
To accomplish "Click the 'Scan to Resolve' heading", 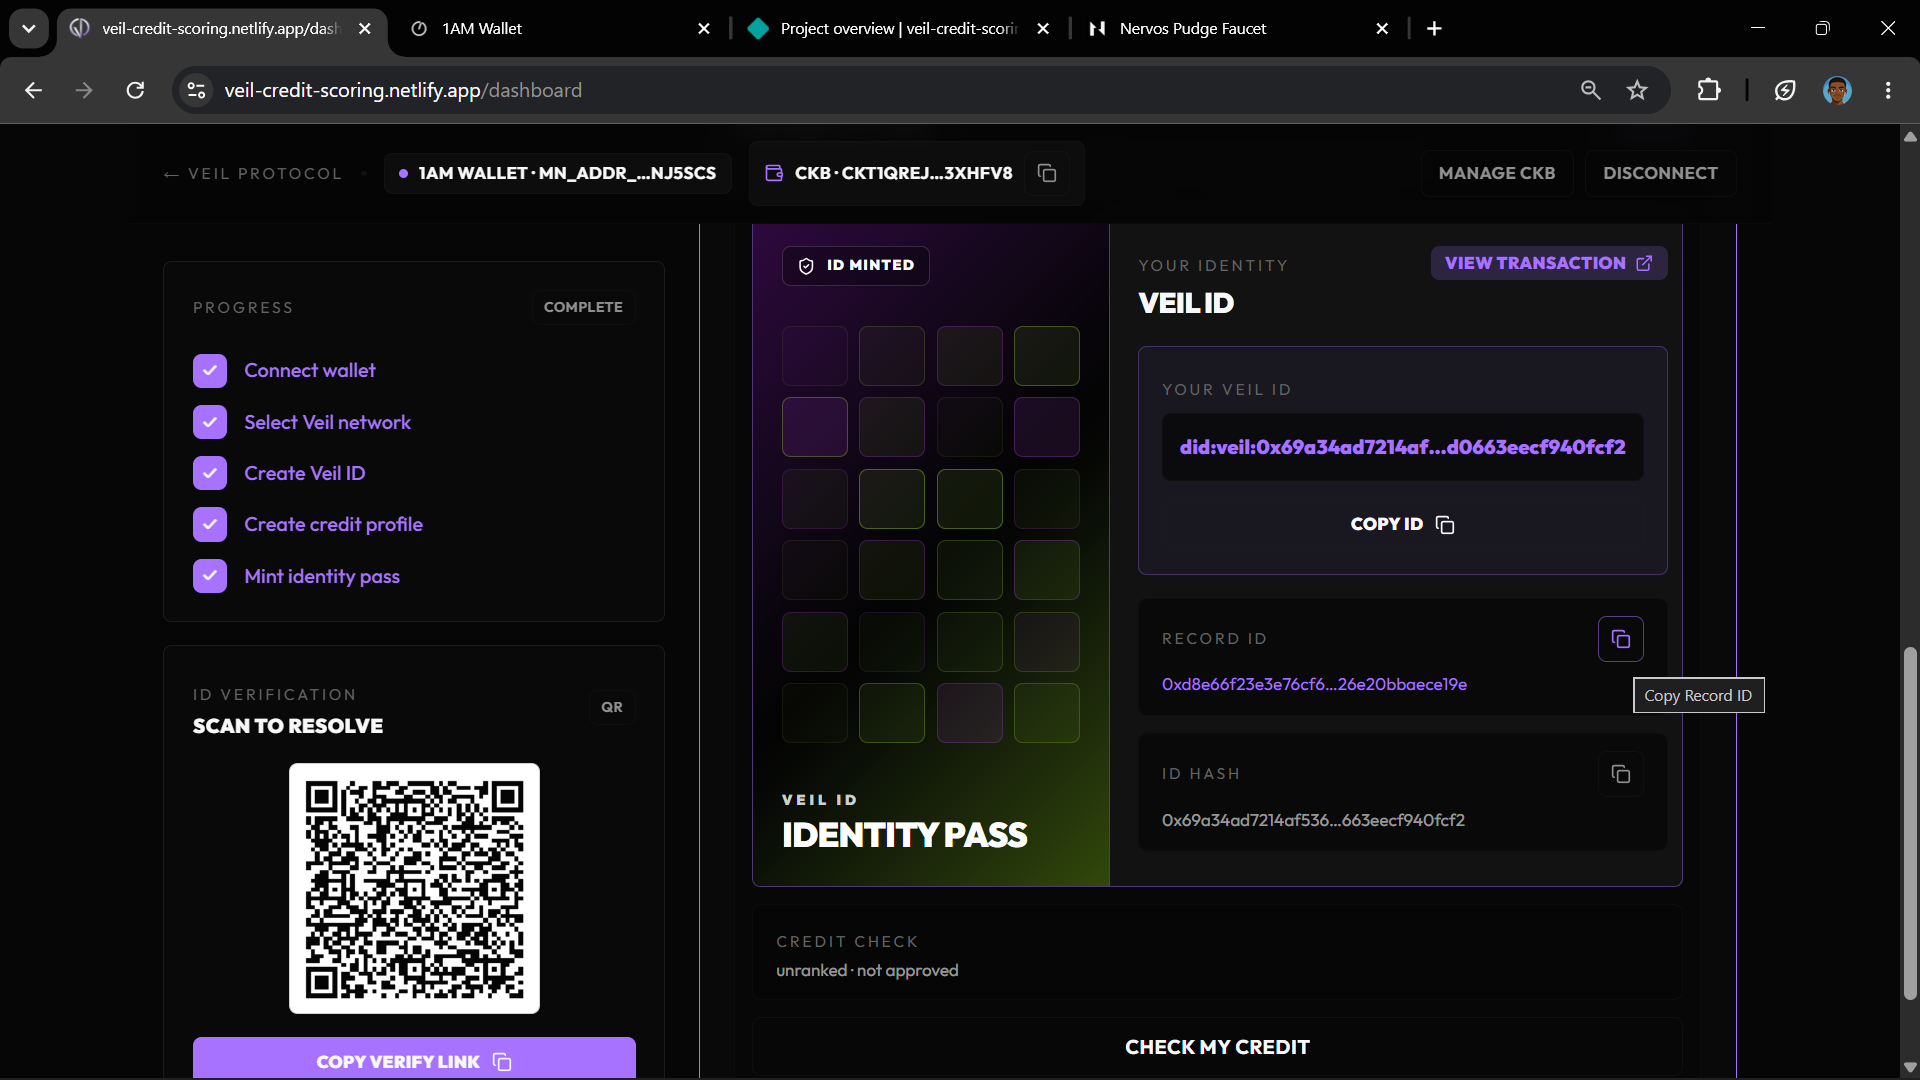I will [288, 726].
